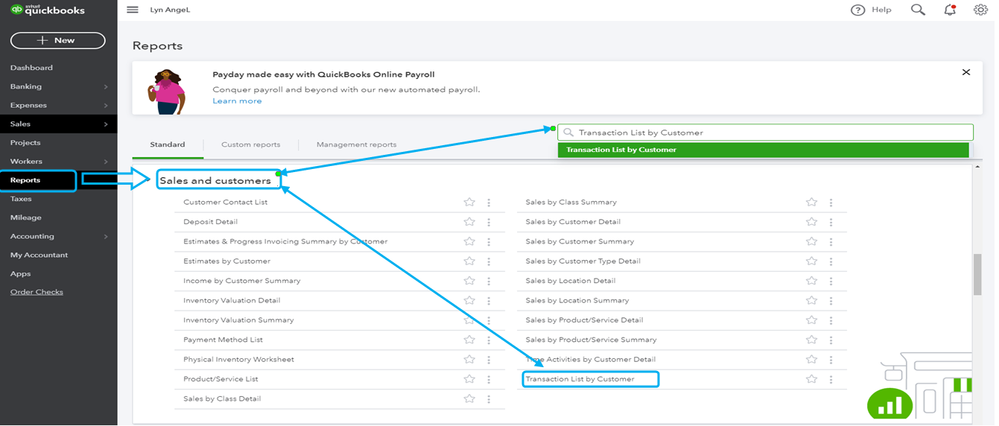Open the hamburger navigation menu icon
This screenshot has height=426, width=999.
click(133, 9)
